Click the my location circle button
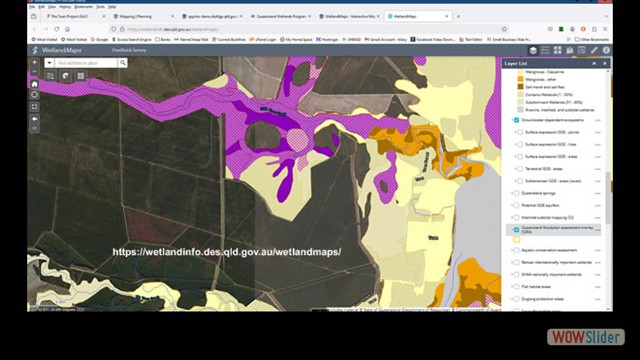The width and height of the screenshot is (640, 360). [x=35, y=95]
